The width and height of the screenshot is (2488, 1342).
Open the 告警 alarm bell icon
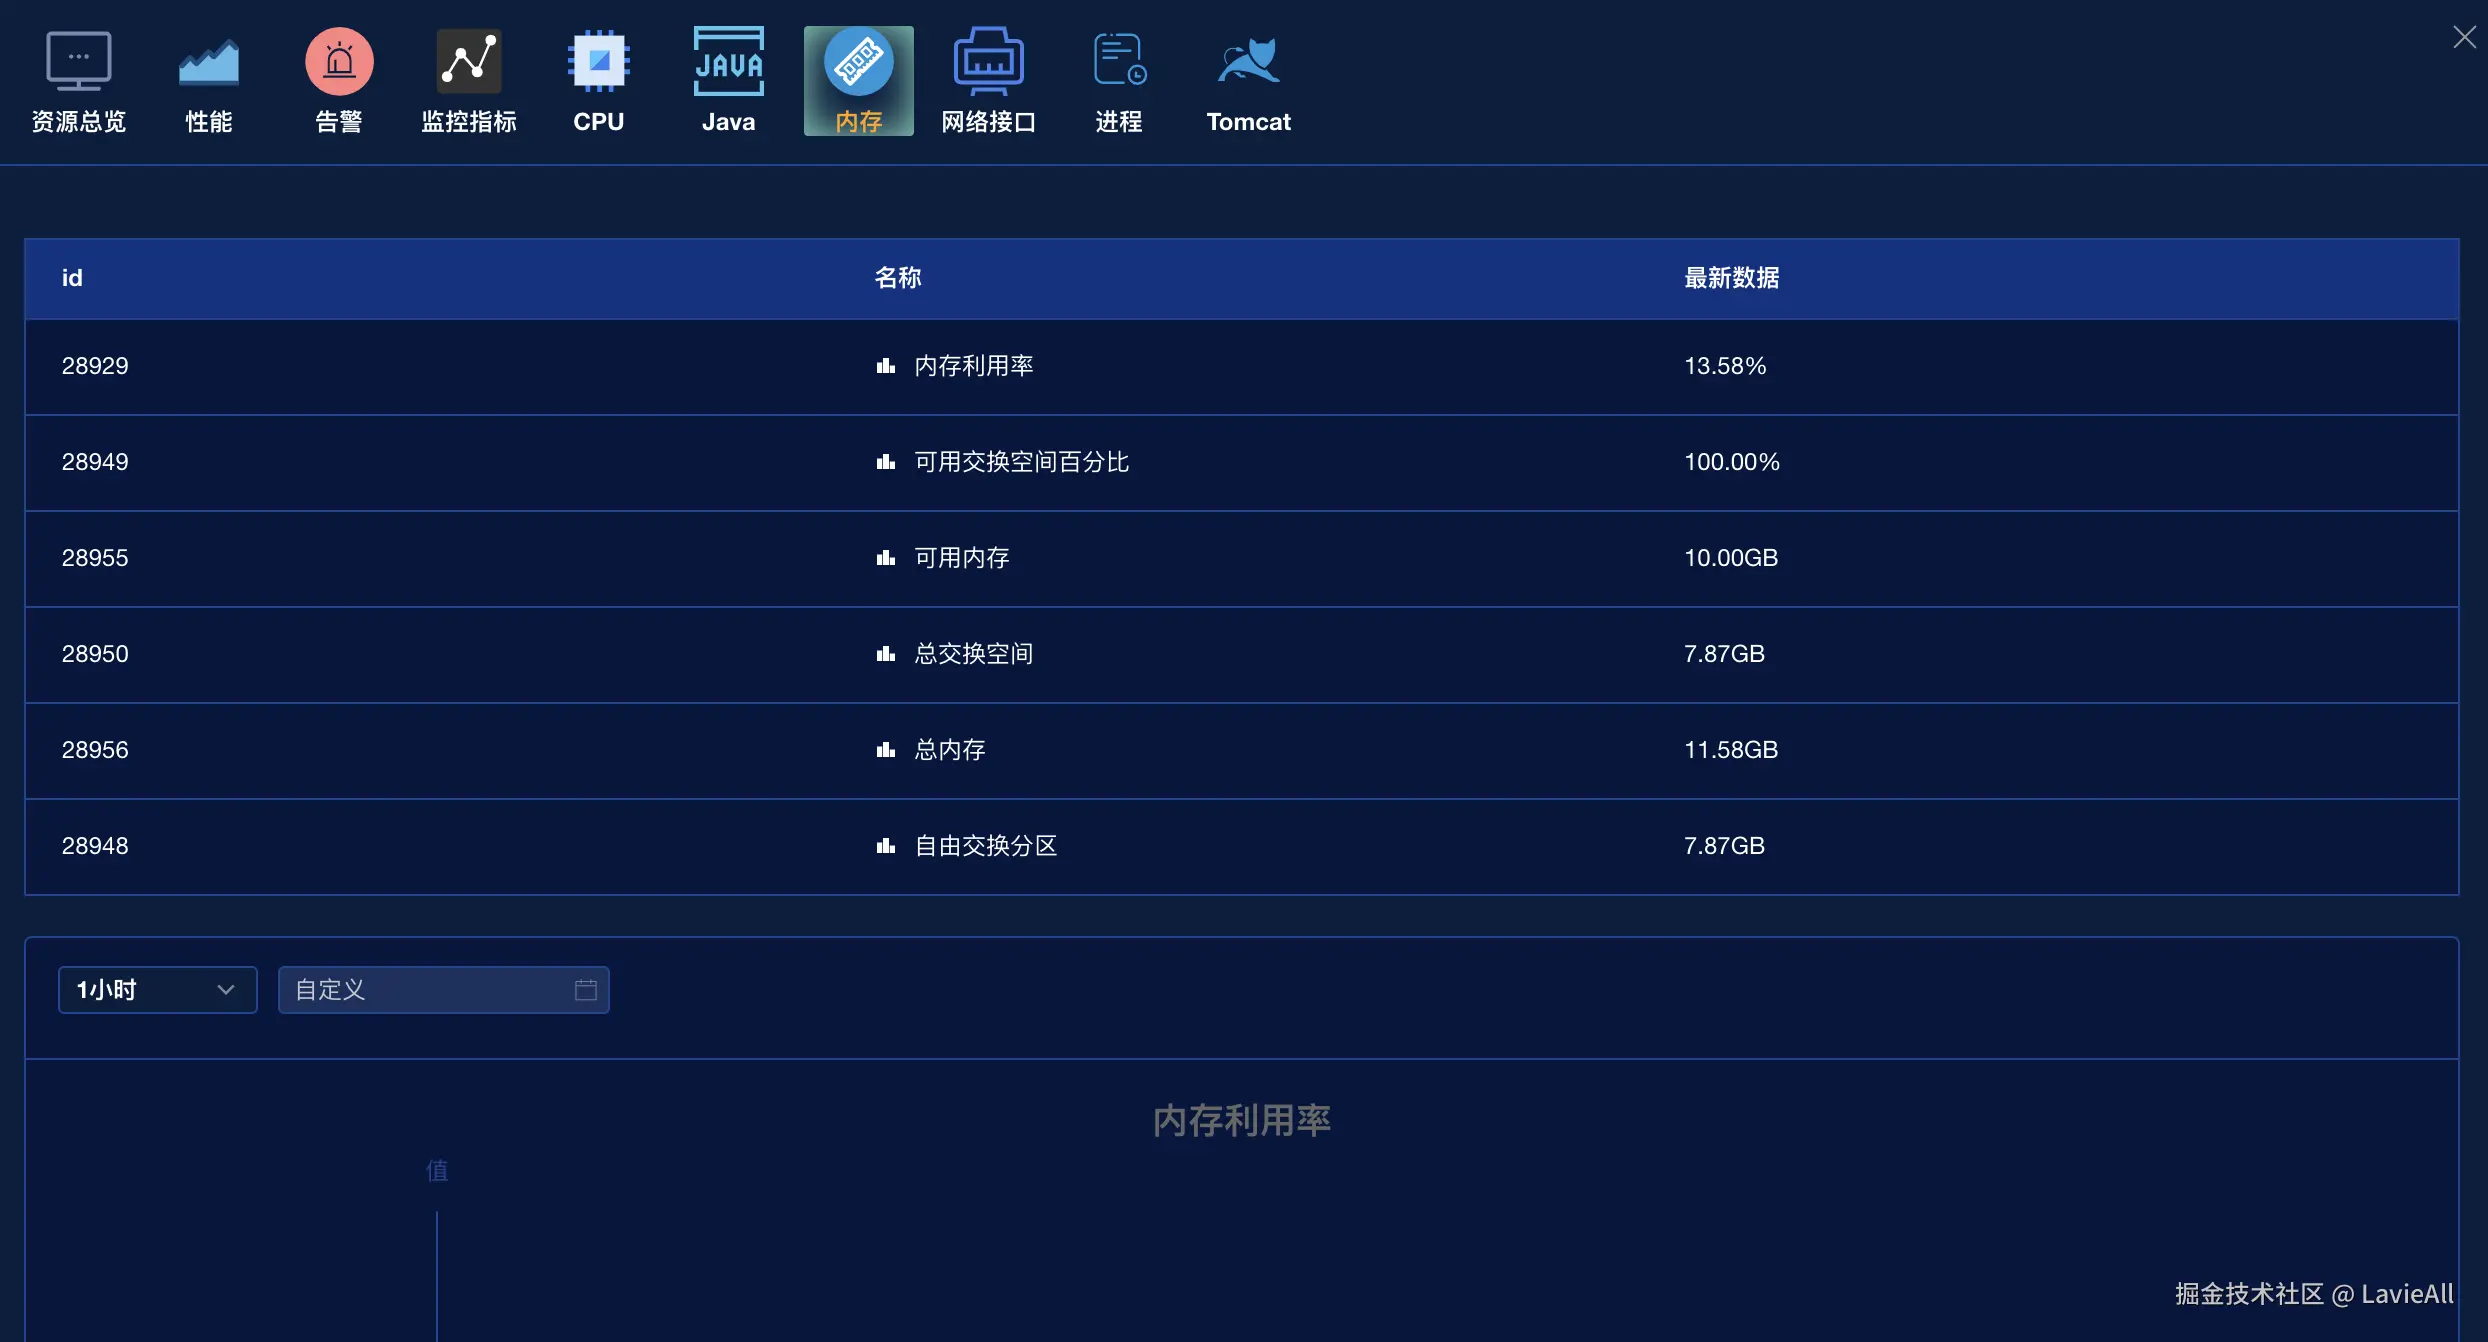(x=339, y=62)
